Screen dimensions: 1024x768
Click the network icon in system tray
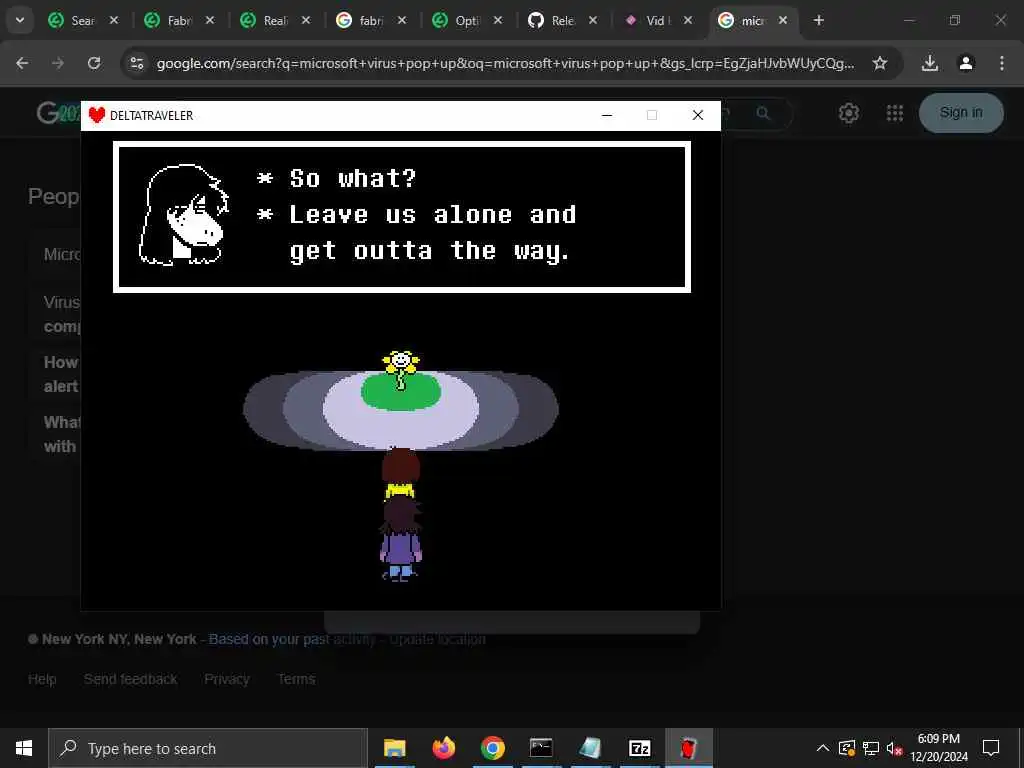tap(871, 748)
